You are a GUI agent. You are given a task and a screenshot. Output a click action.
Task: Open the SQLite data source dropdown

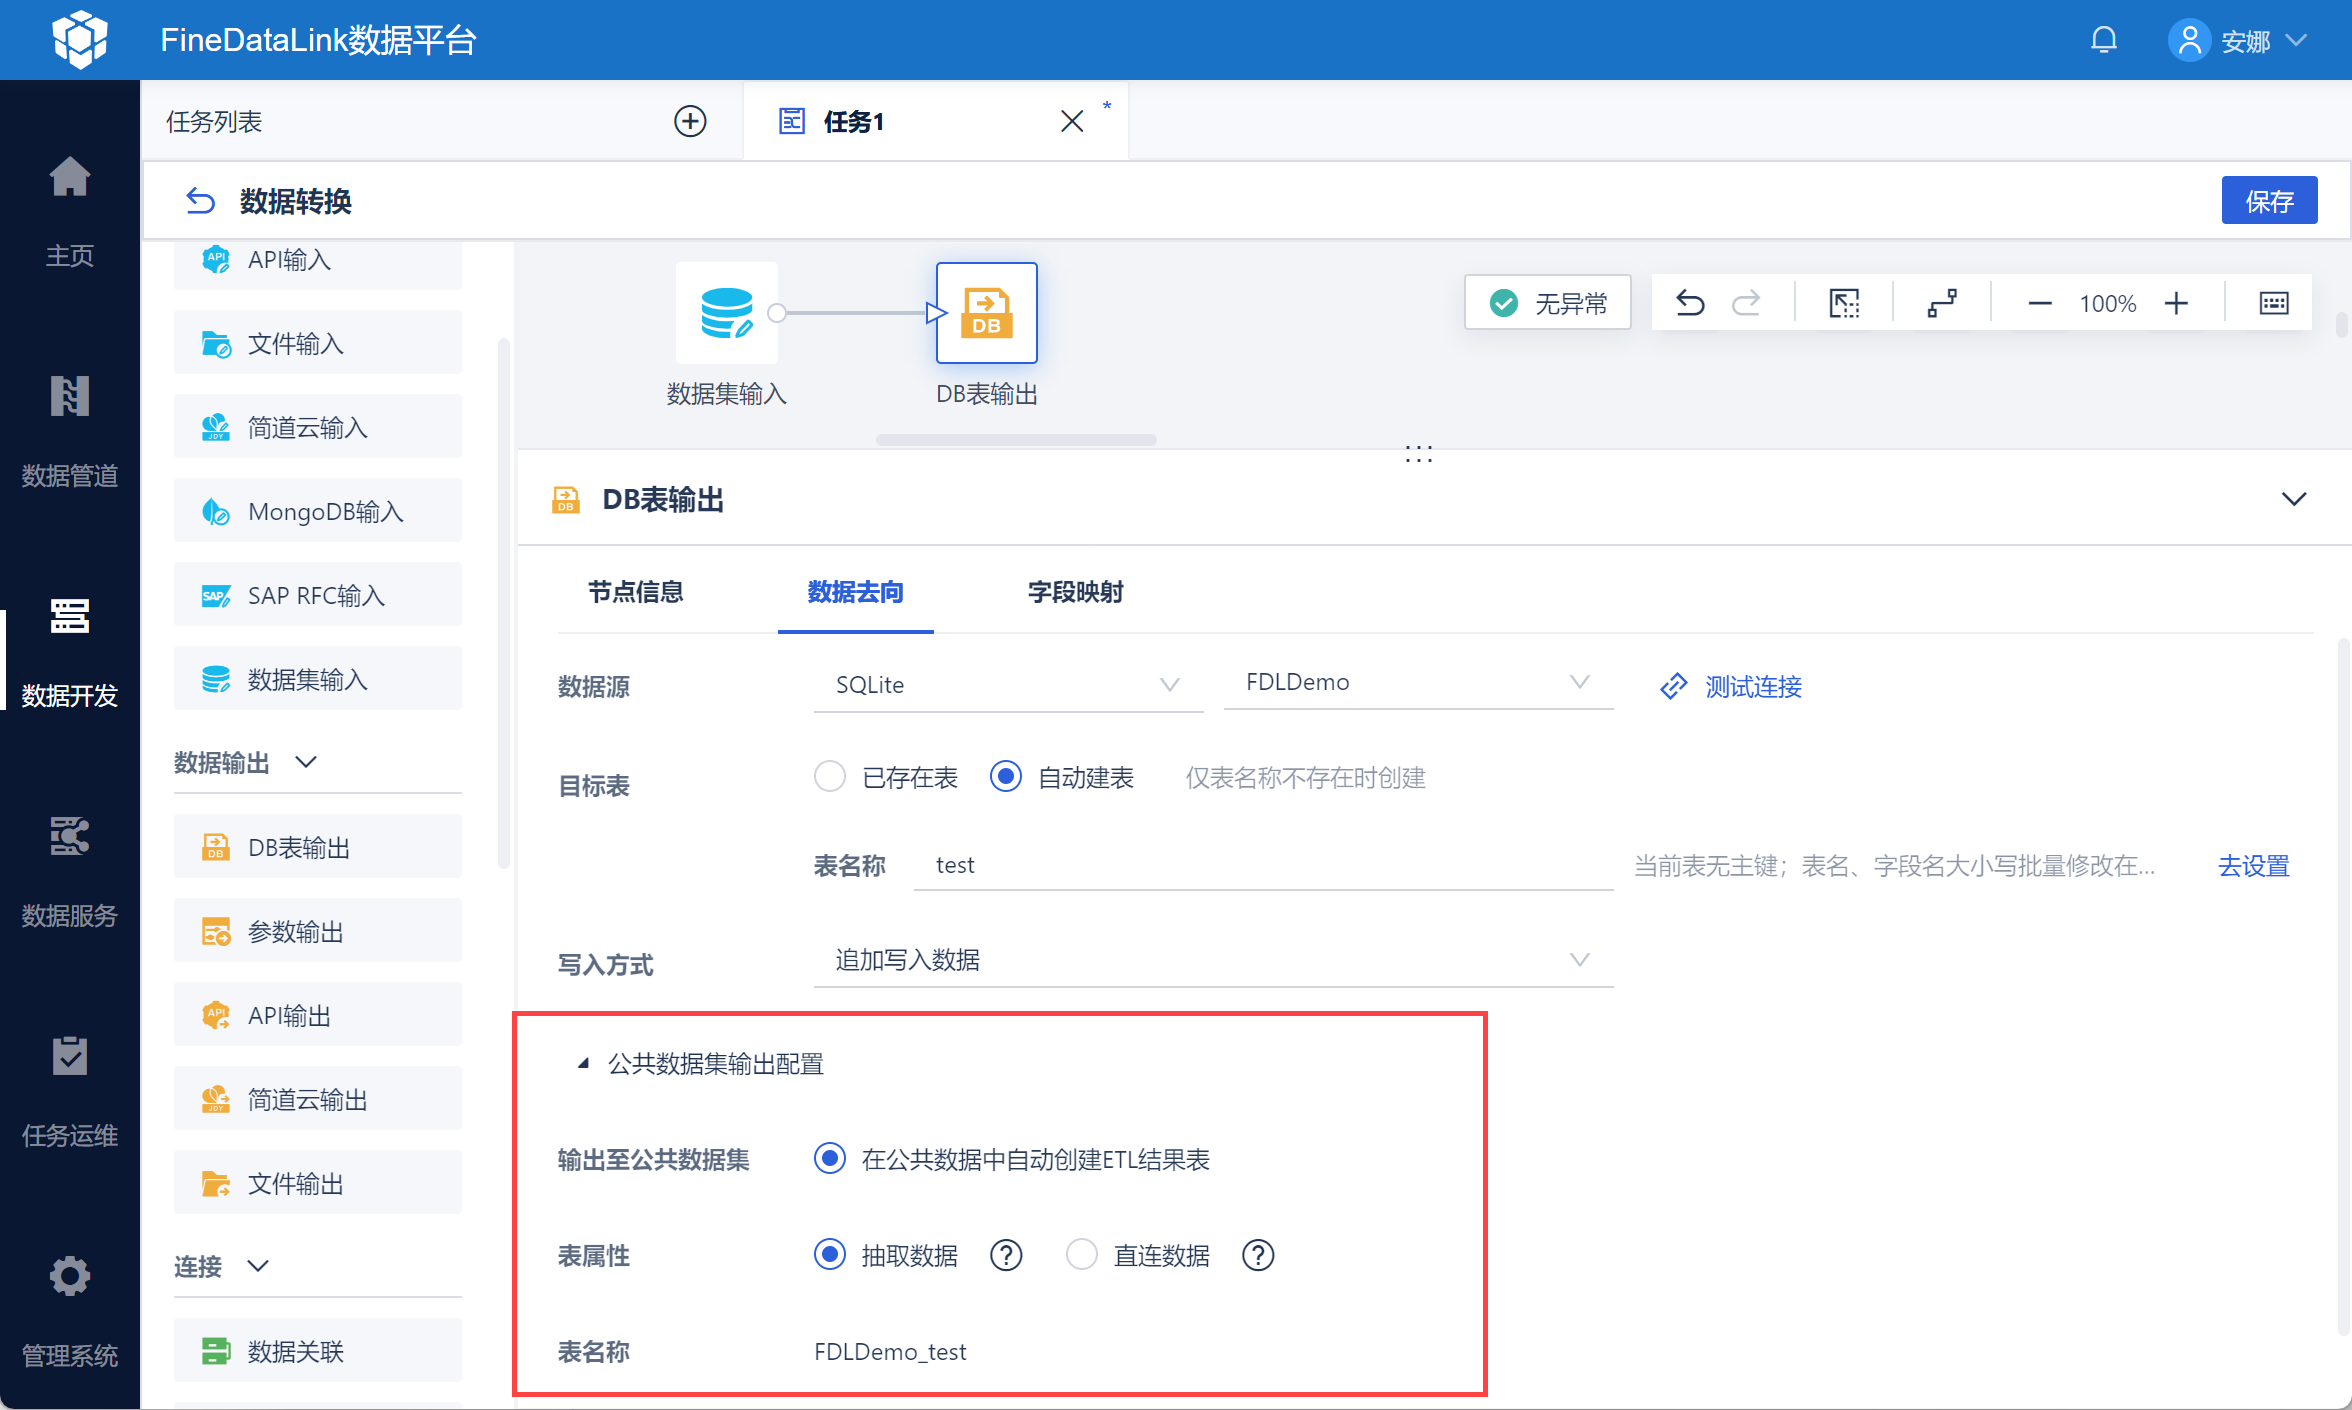[1007, 685]
